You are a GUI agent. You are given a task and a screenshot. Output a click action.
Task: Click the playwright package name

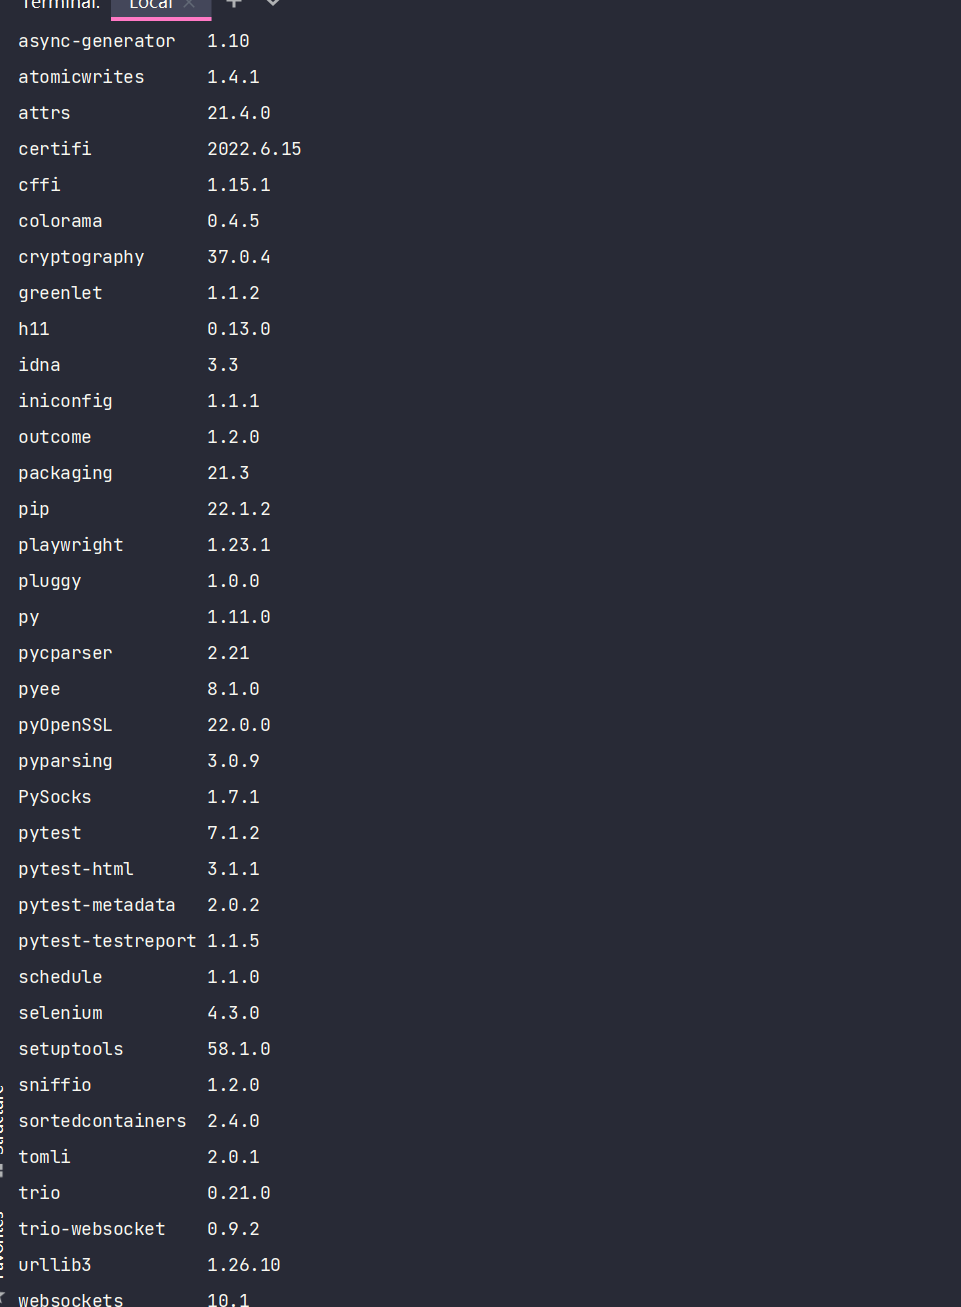tap(71, 545)
